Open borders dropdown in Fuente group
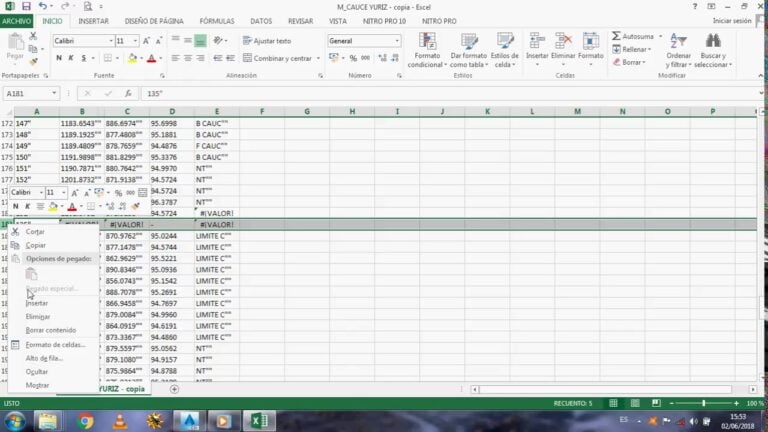The image size is (768, 432). click(x=117, y=58)
